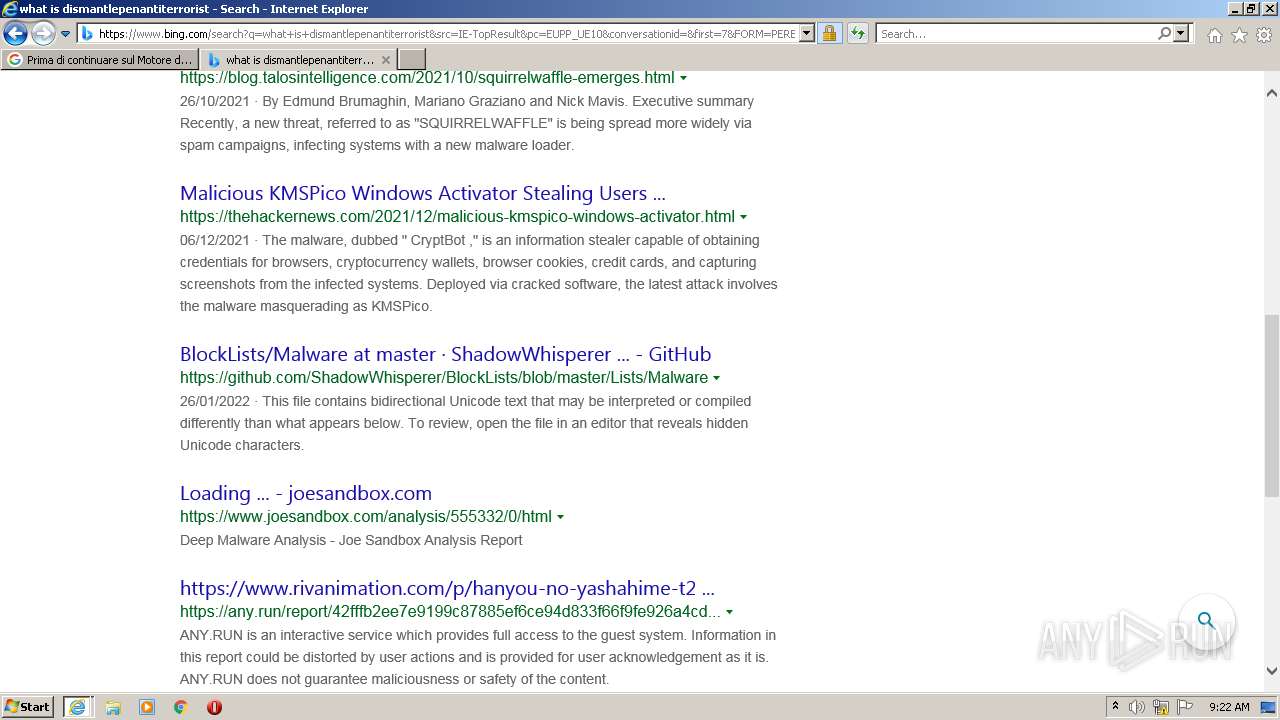The width and height of the screenshot is (1280, 720).
Task: Open the Chrome taskbar icon
Action: (181, 707)
